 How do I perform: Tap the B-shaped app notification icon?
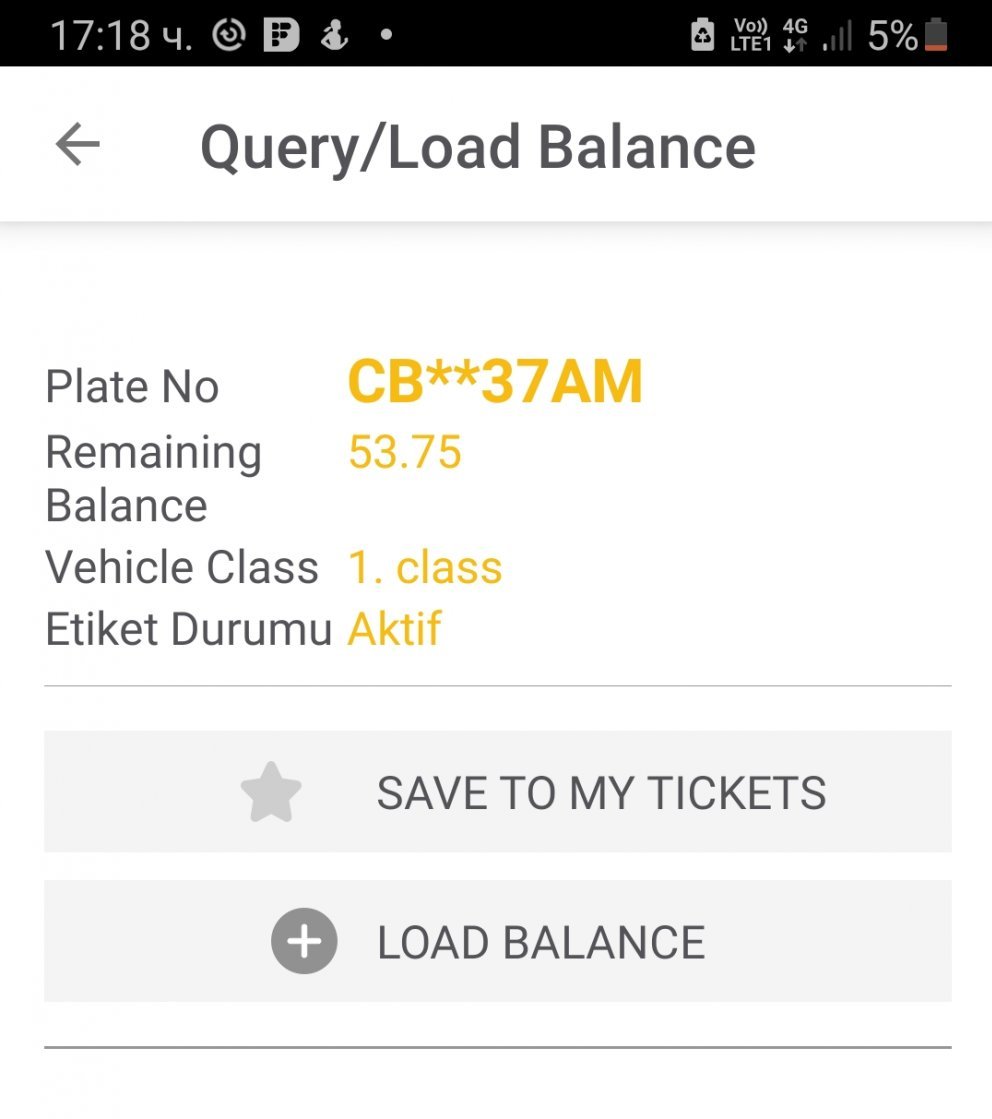(281, 34)
